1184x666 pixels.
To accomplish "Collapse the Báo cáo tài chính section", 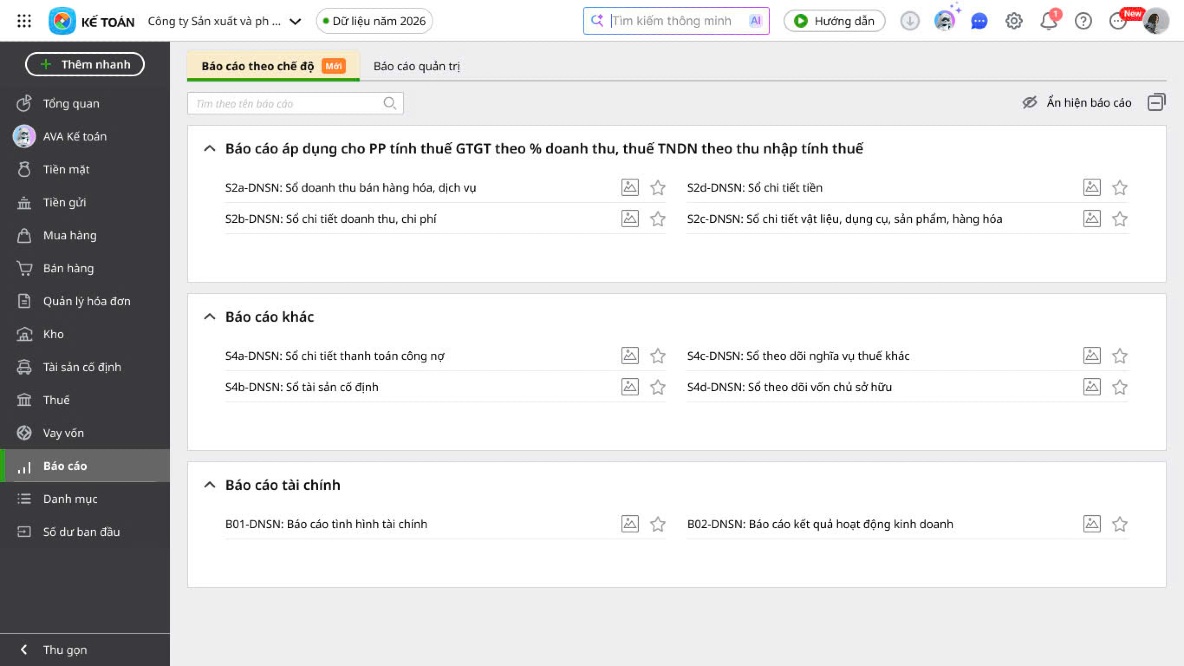I will 209,485.
